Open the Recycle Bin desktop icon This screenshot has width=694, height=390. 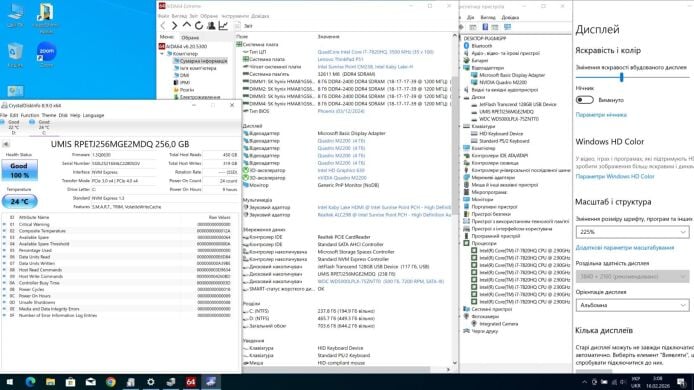15,55
